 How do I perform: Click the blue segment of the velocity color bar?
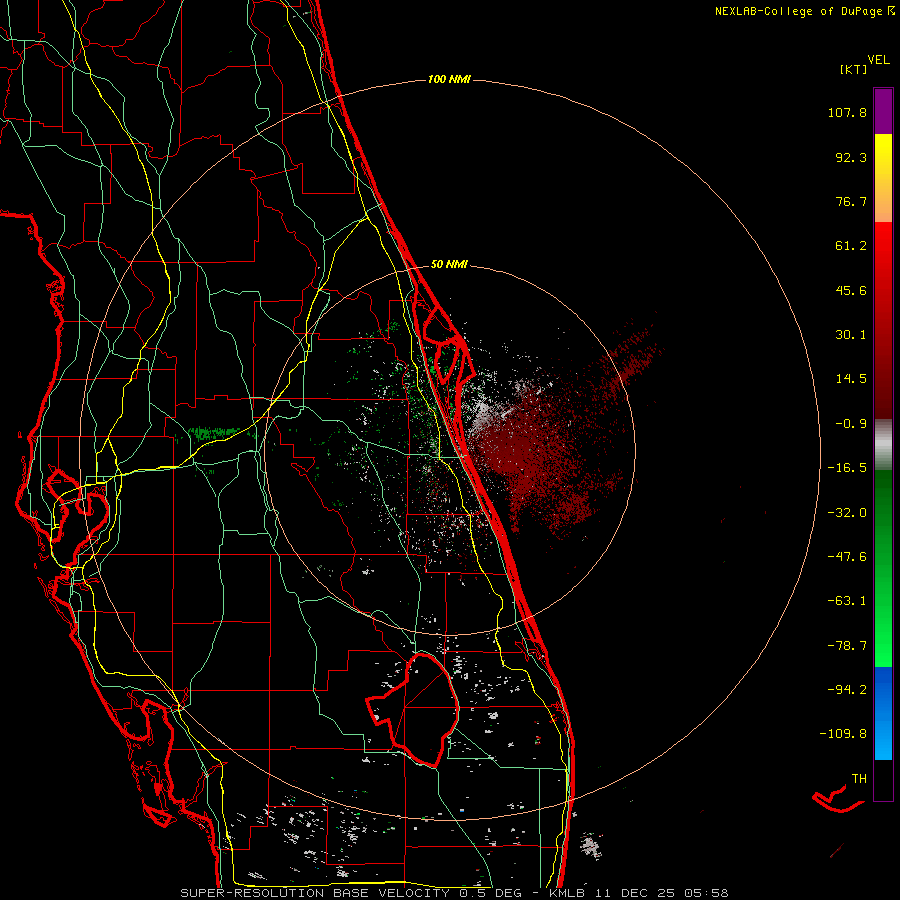[883, 713]
